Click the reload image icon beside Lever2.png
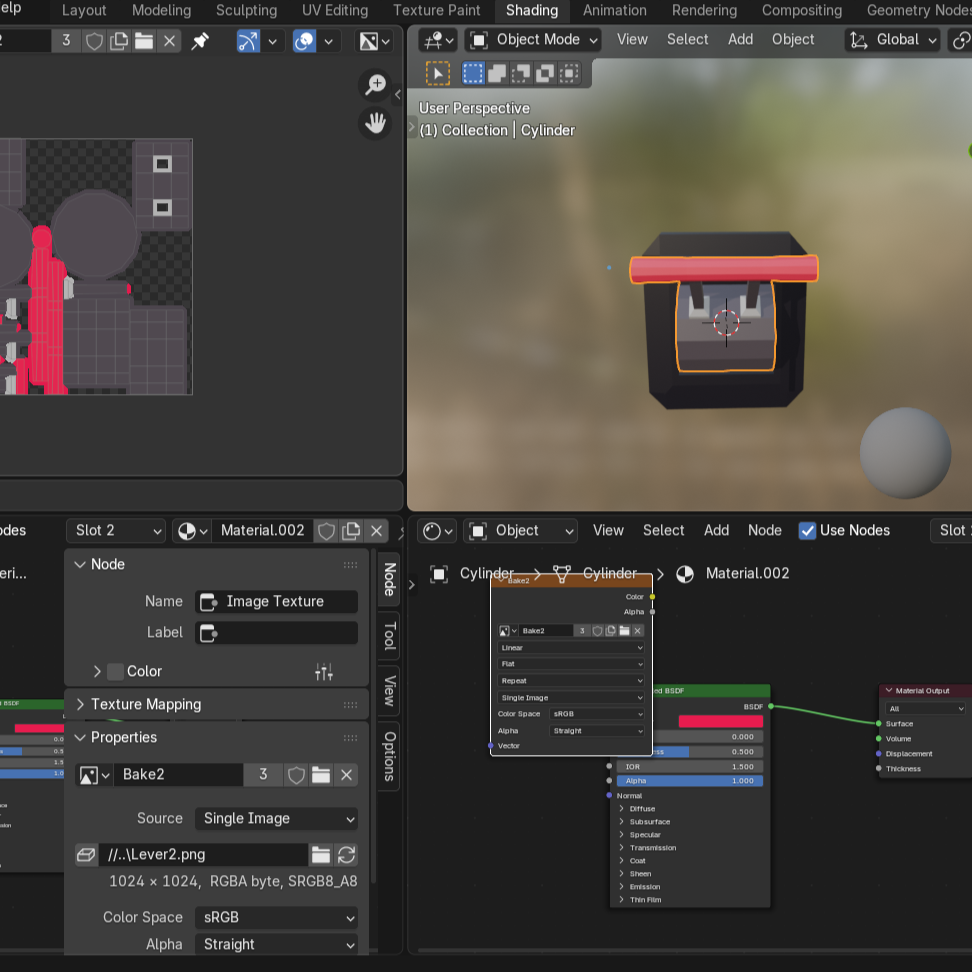 347,855
